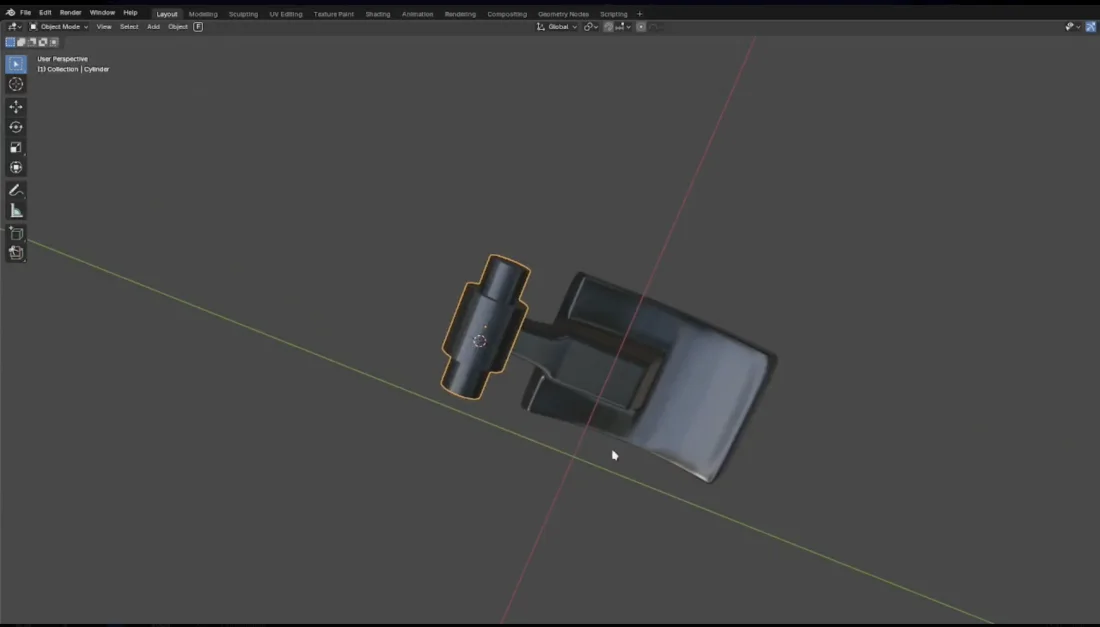Activate the Transform tool

coord(15,168)
